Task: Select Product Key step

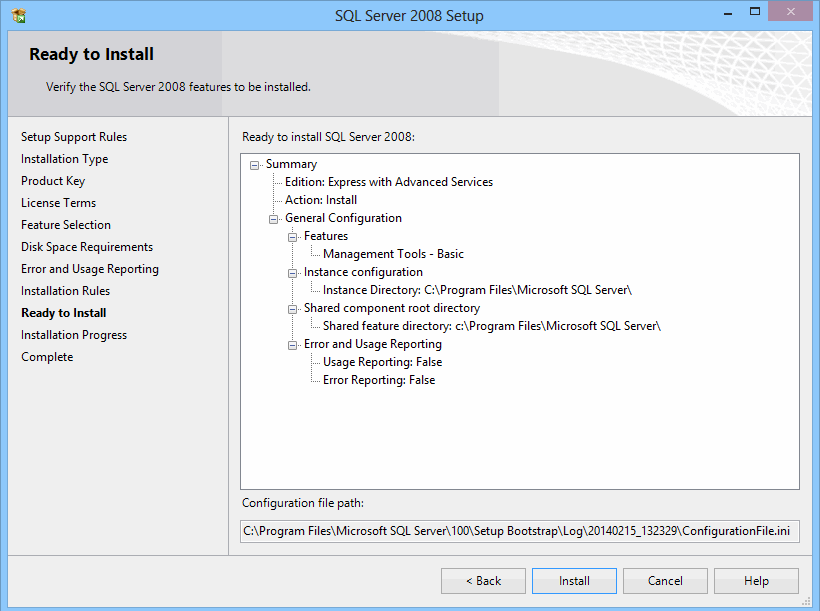Action: coord(53,181)
